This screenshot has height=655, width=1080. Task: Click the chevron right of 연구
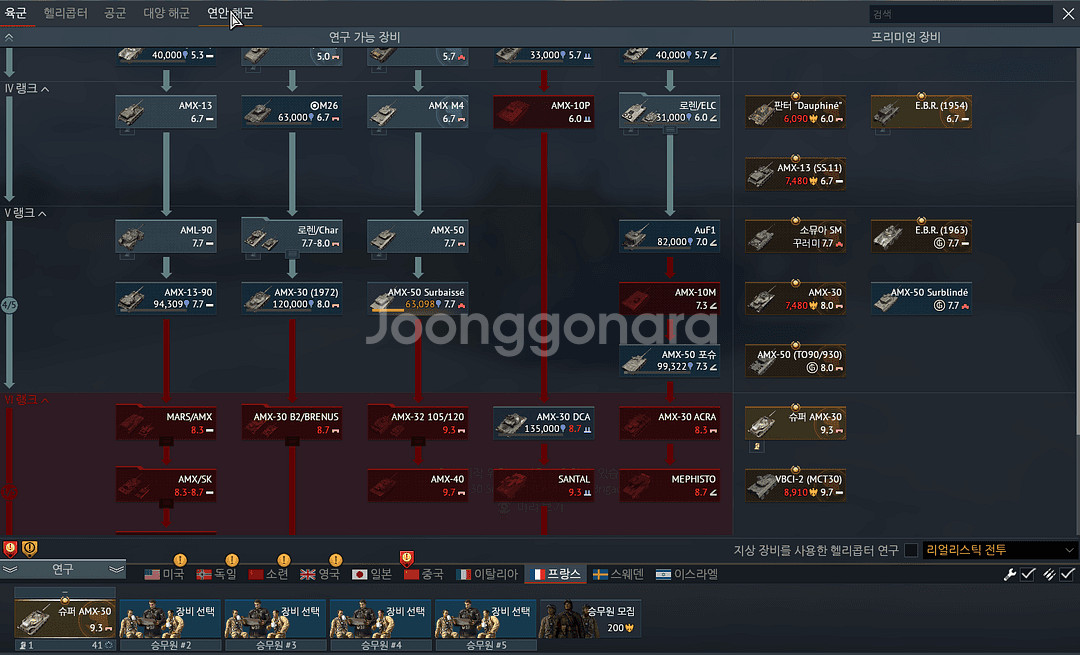pyautogui.click(x=116, y=570)
